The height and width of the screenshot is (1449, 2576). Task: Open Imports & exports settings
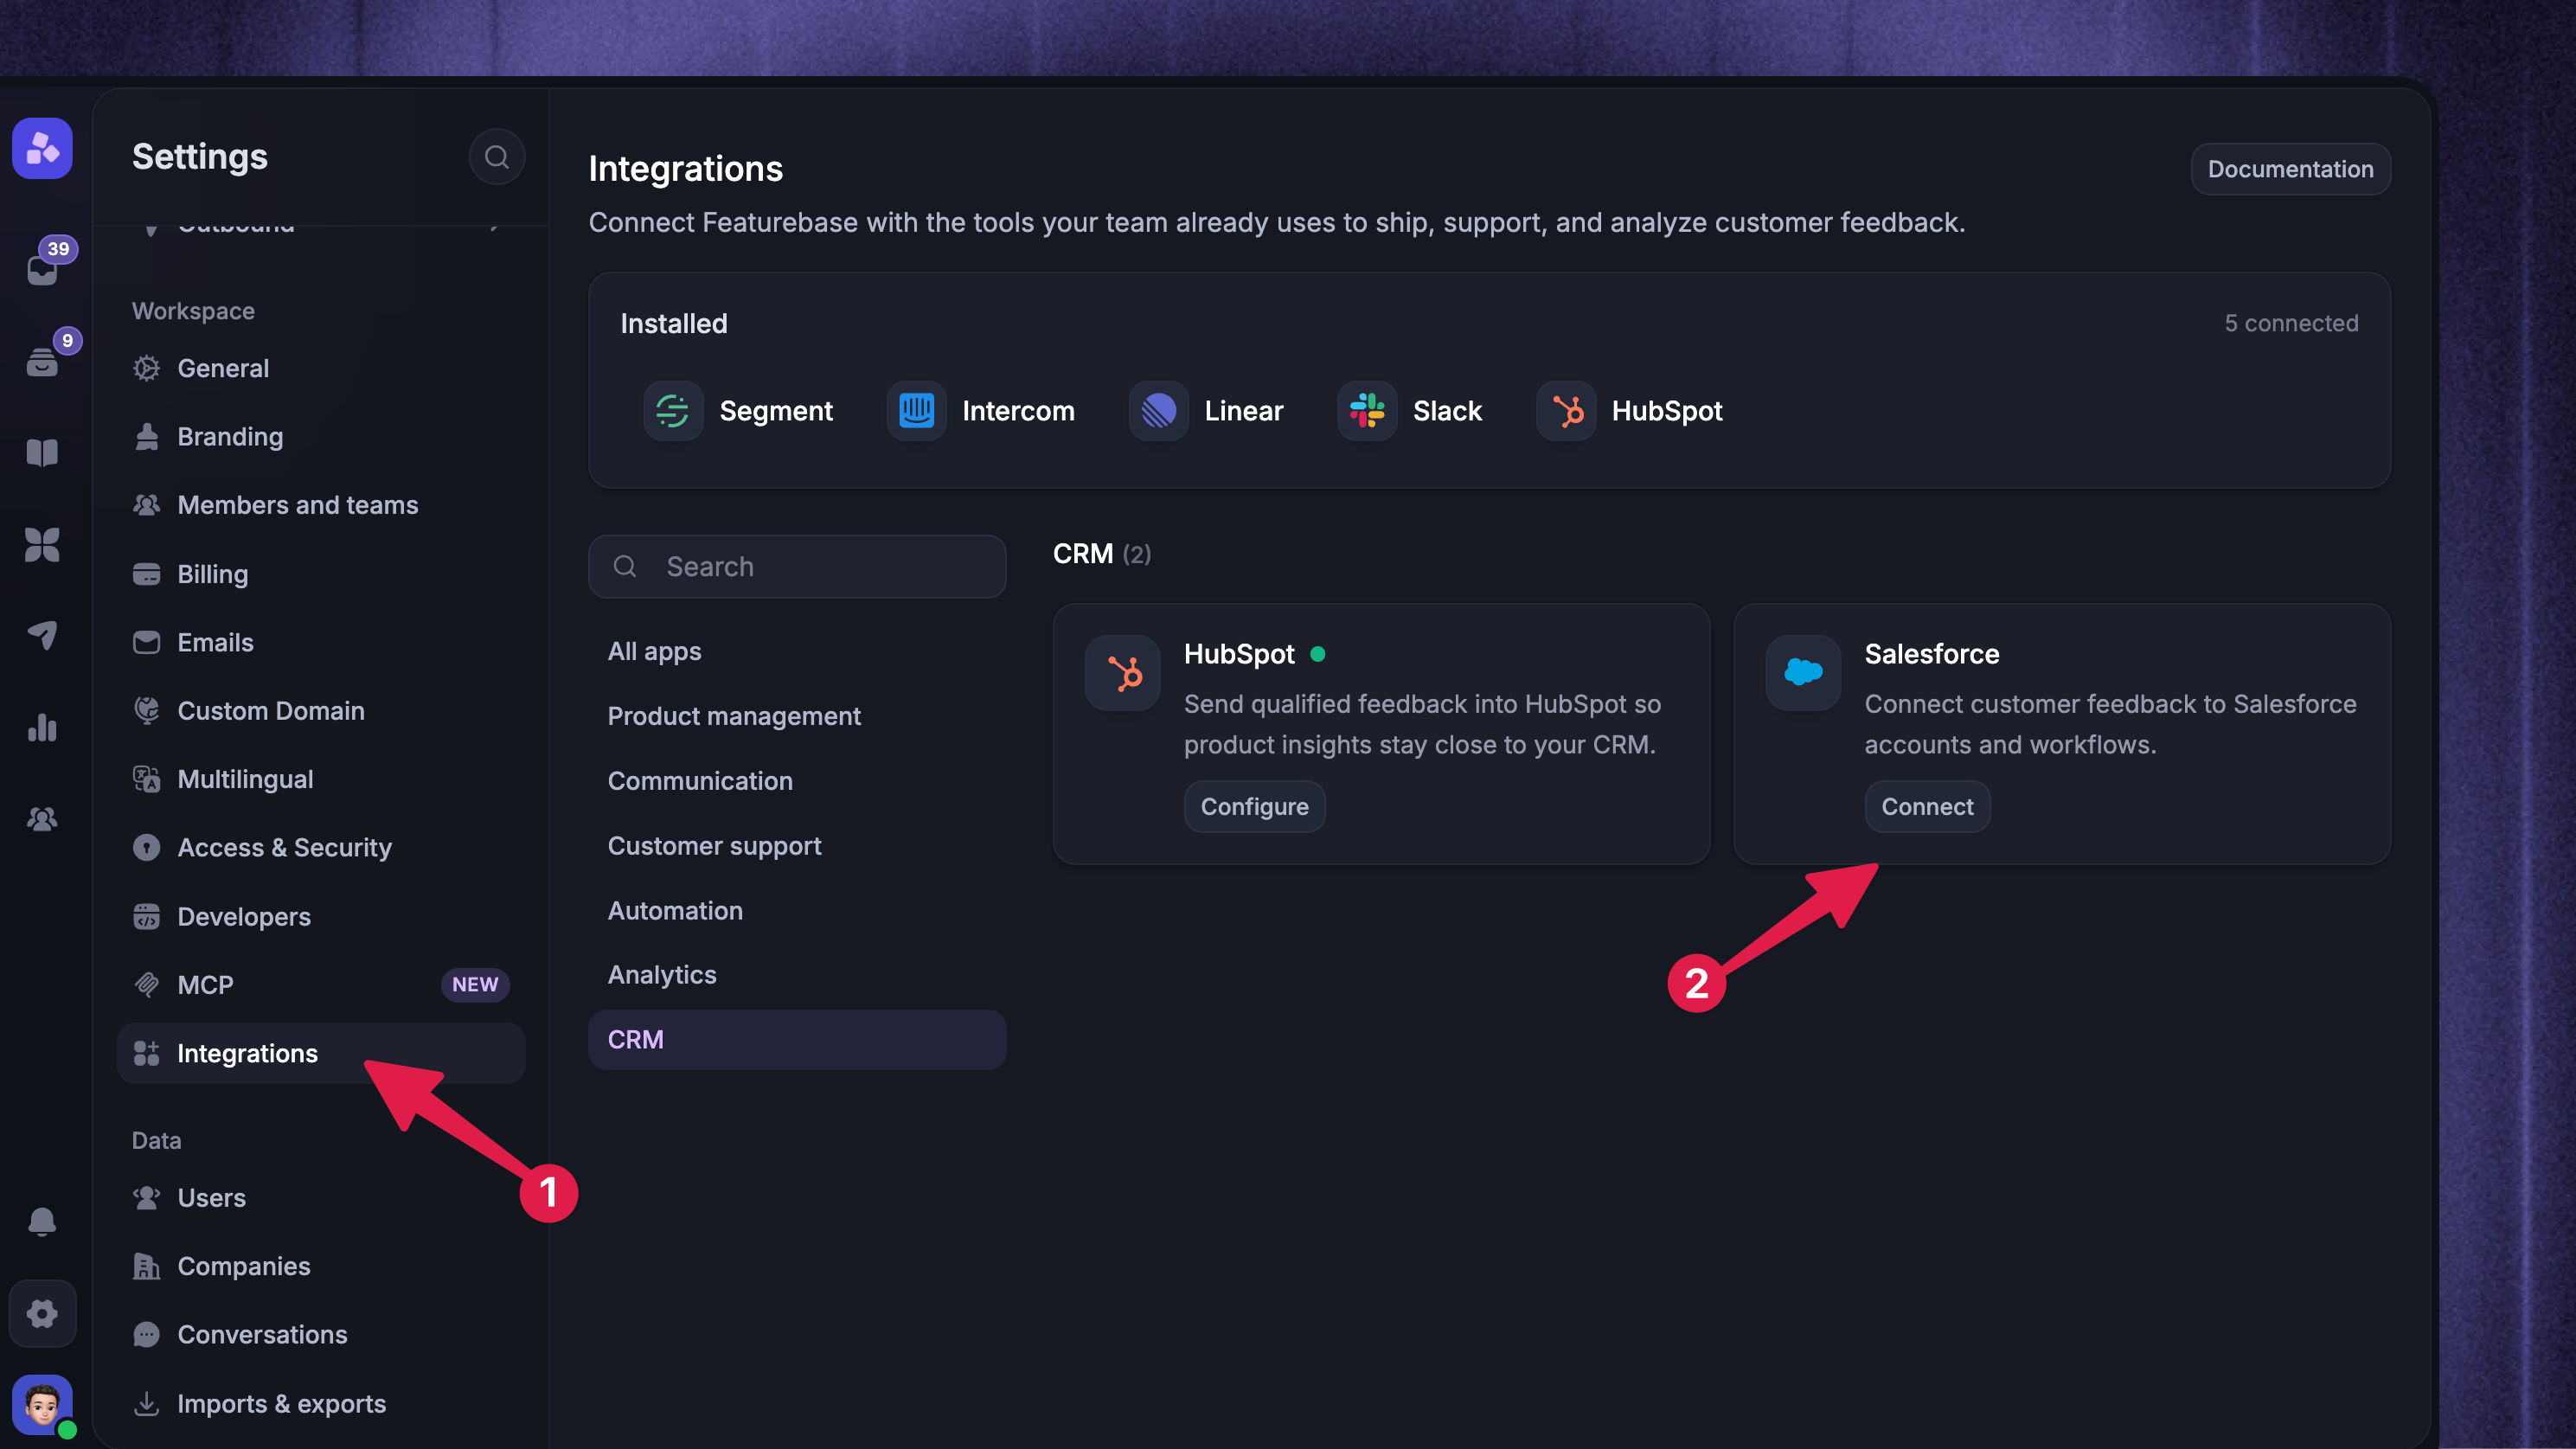[321, 1404]
